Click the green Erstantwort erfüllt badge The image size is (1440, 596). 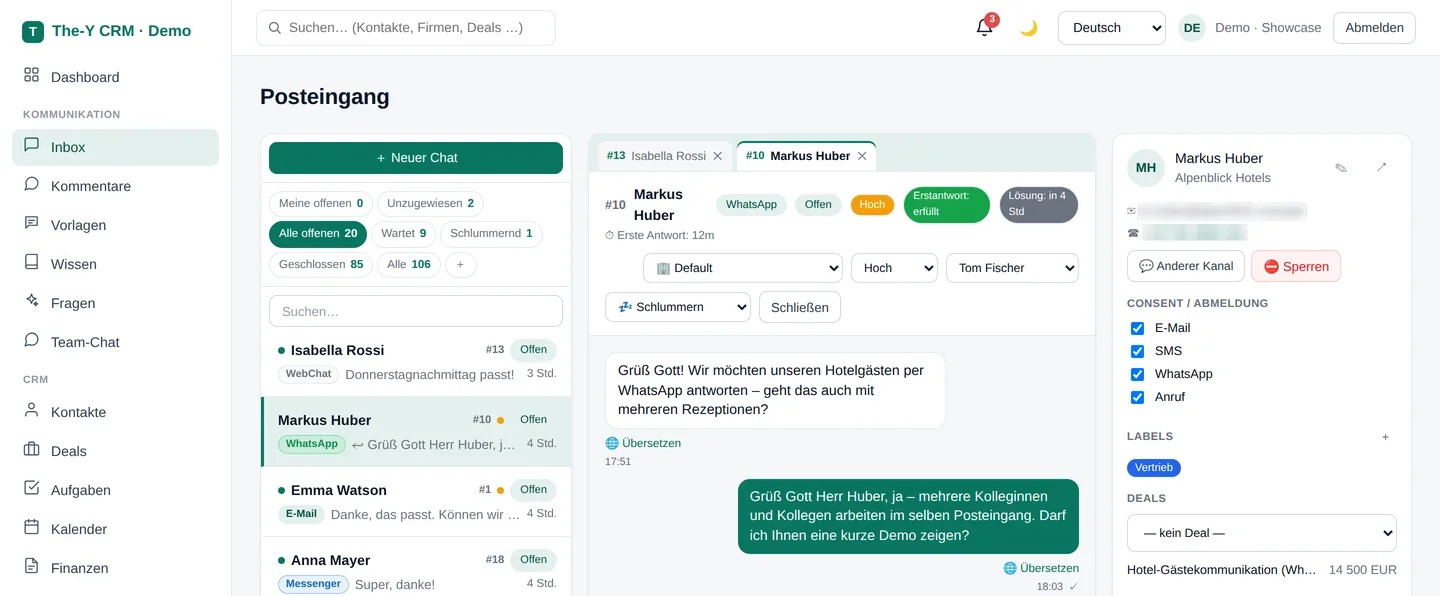pyautogui.click(x=946, y=205)
